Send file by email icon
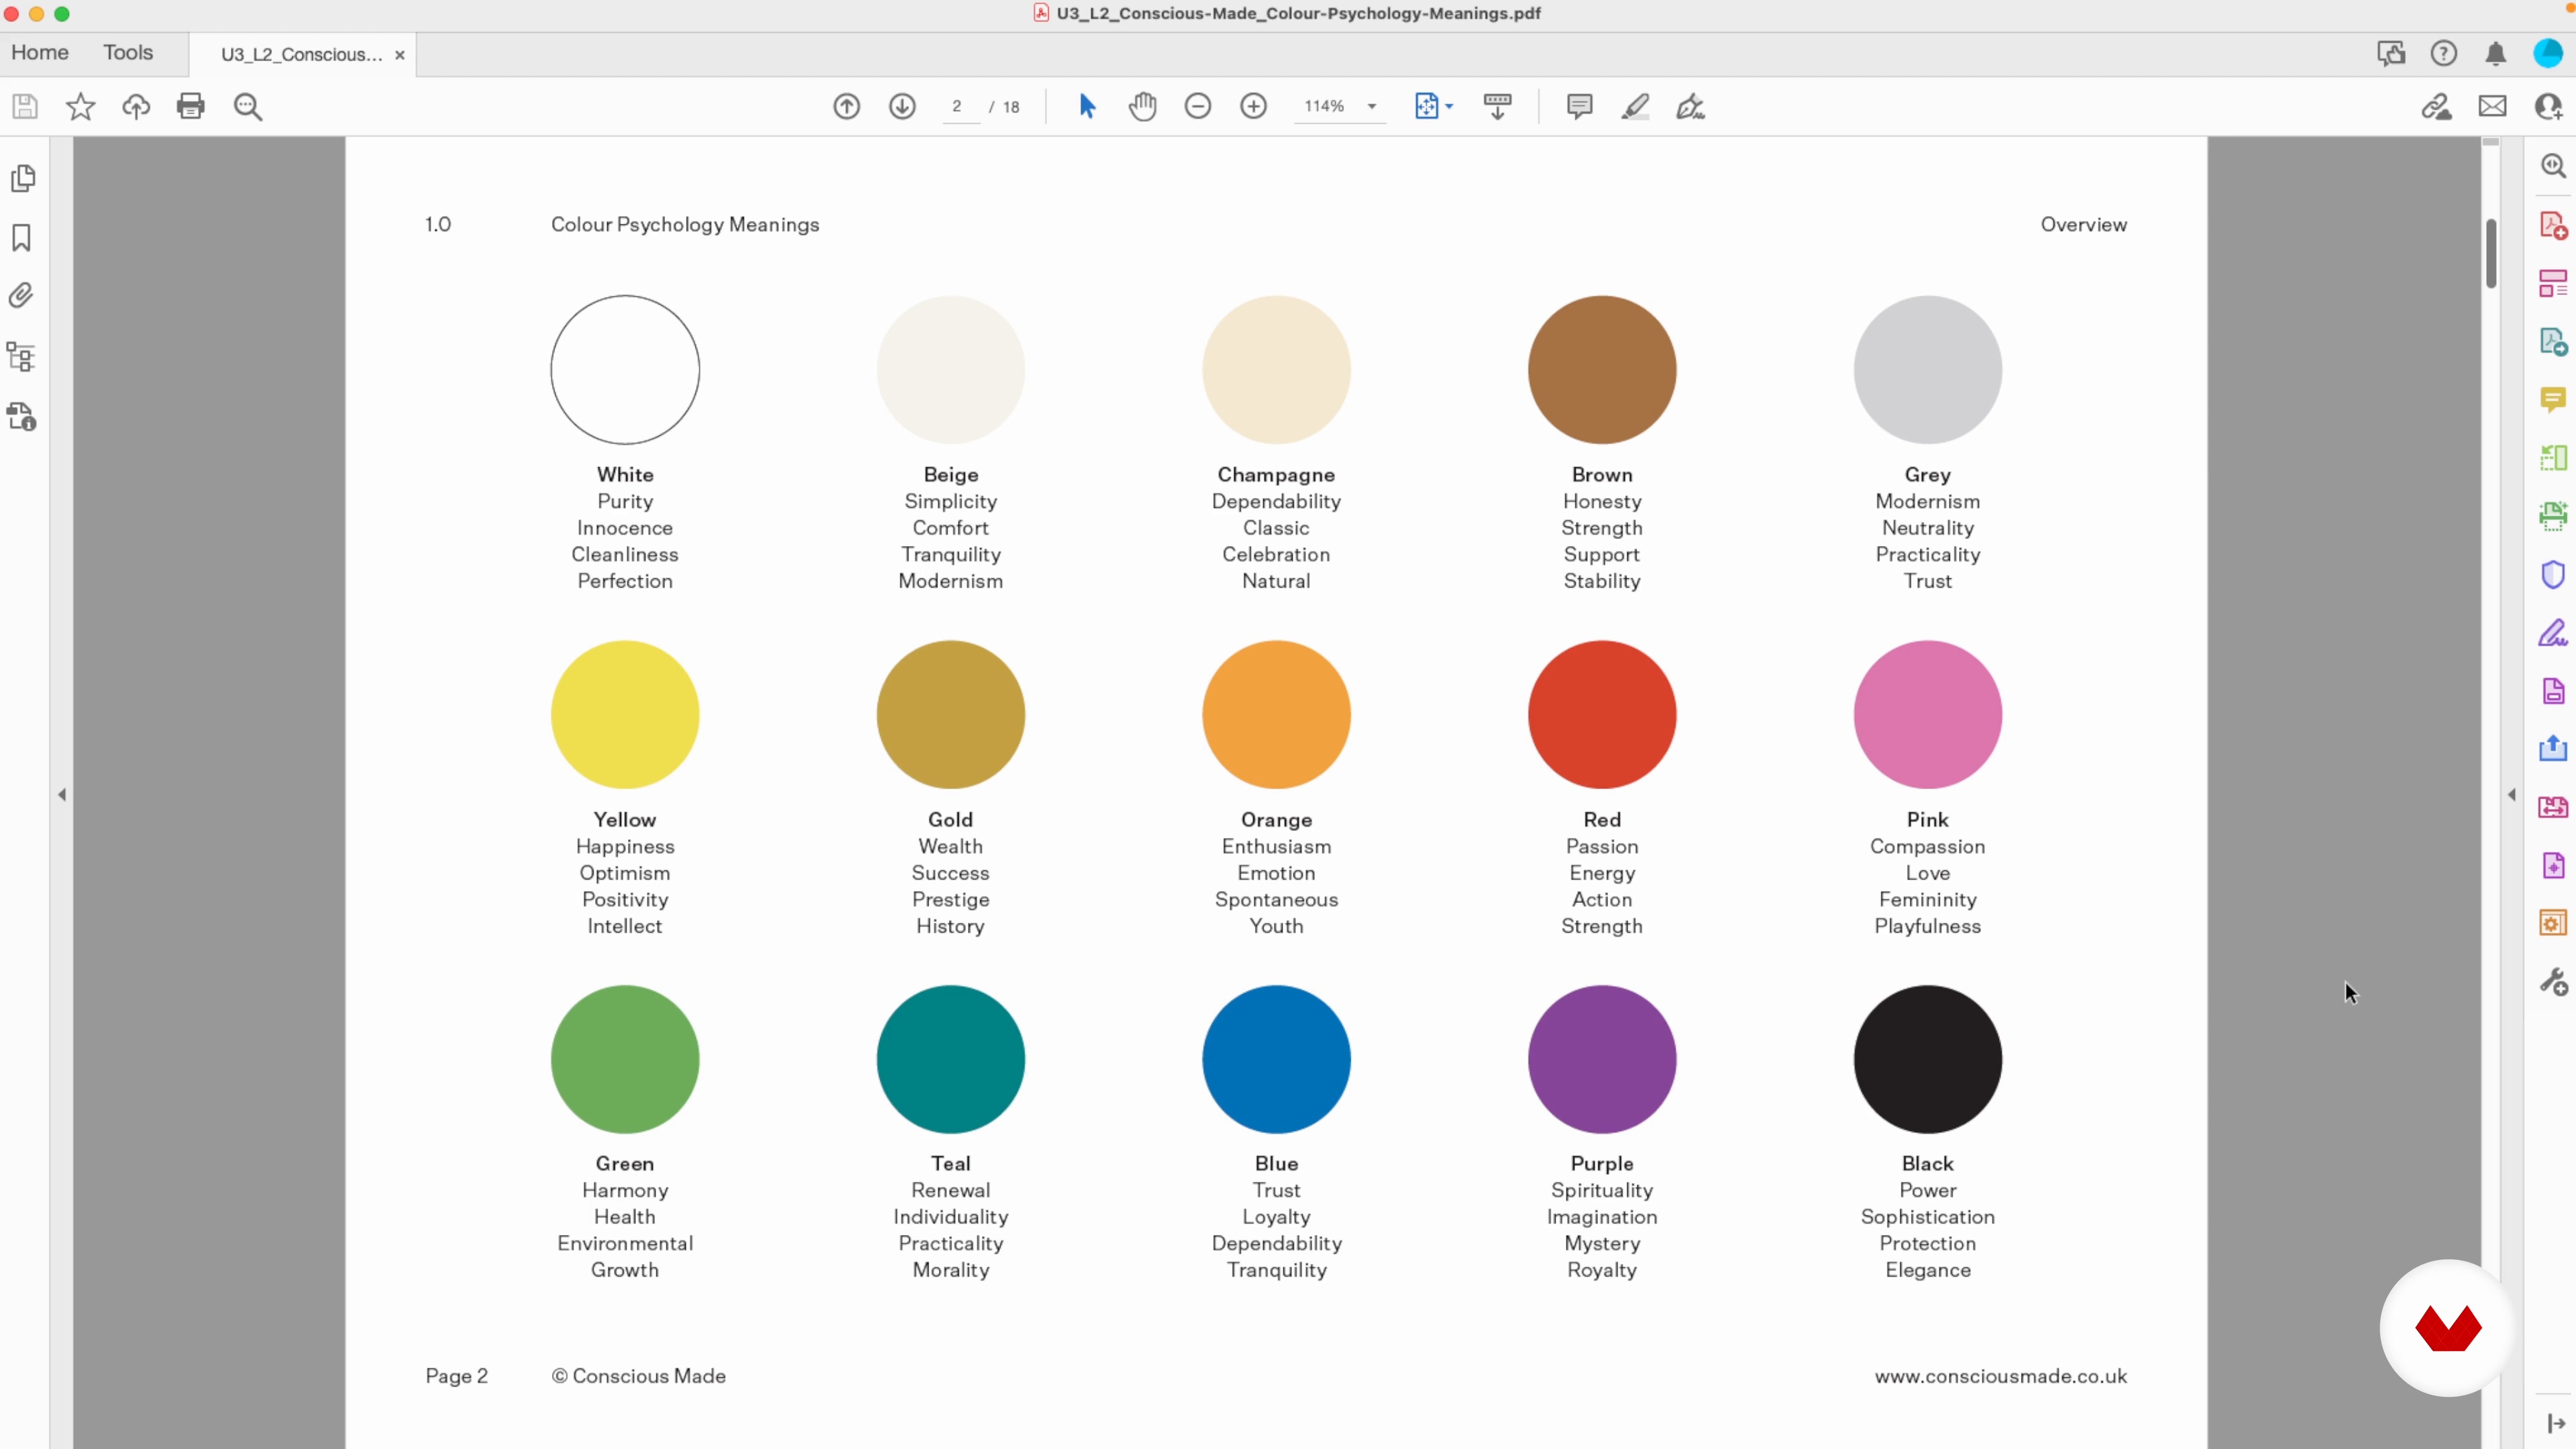The width and height of the screenshot is (2576, 1449). click(x=2492, y=106)
